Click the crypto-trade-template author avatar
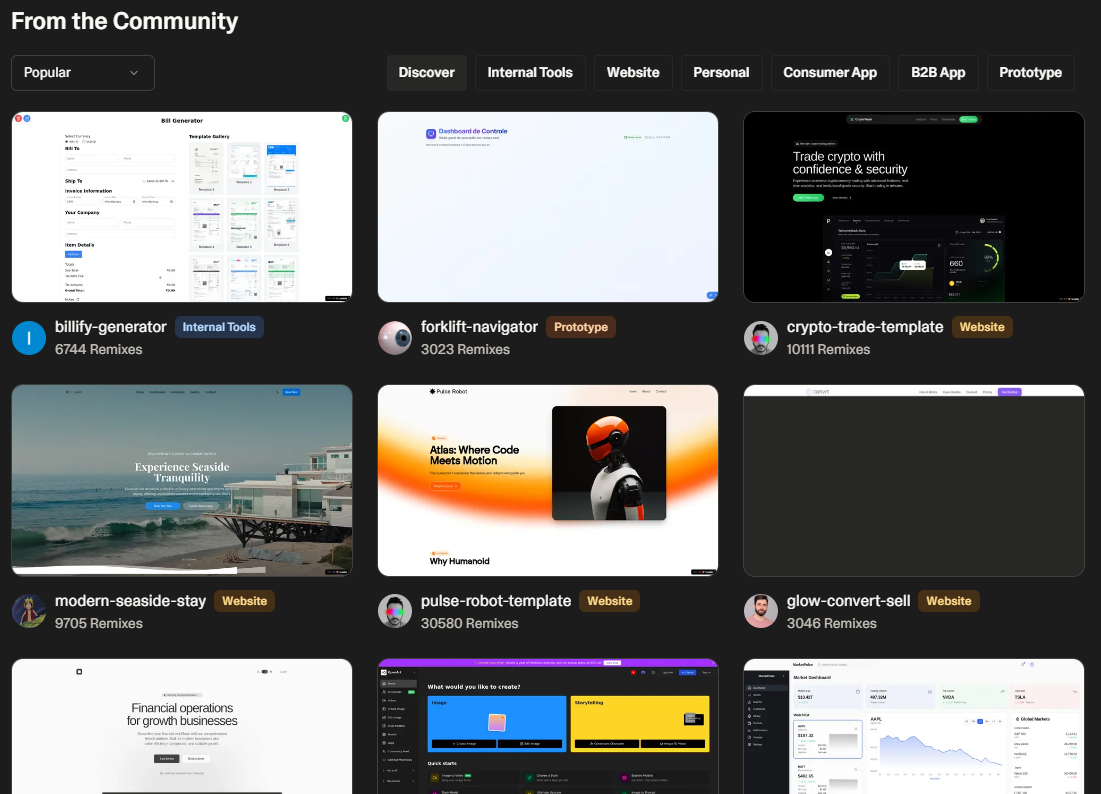This screenshot has width=1101, height=794. click(x=761, y=338)
